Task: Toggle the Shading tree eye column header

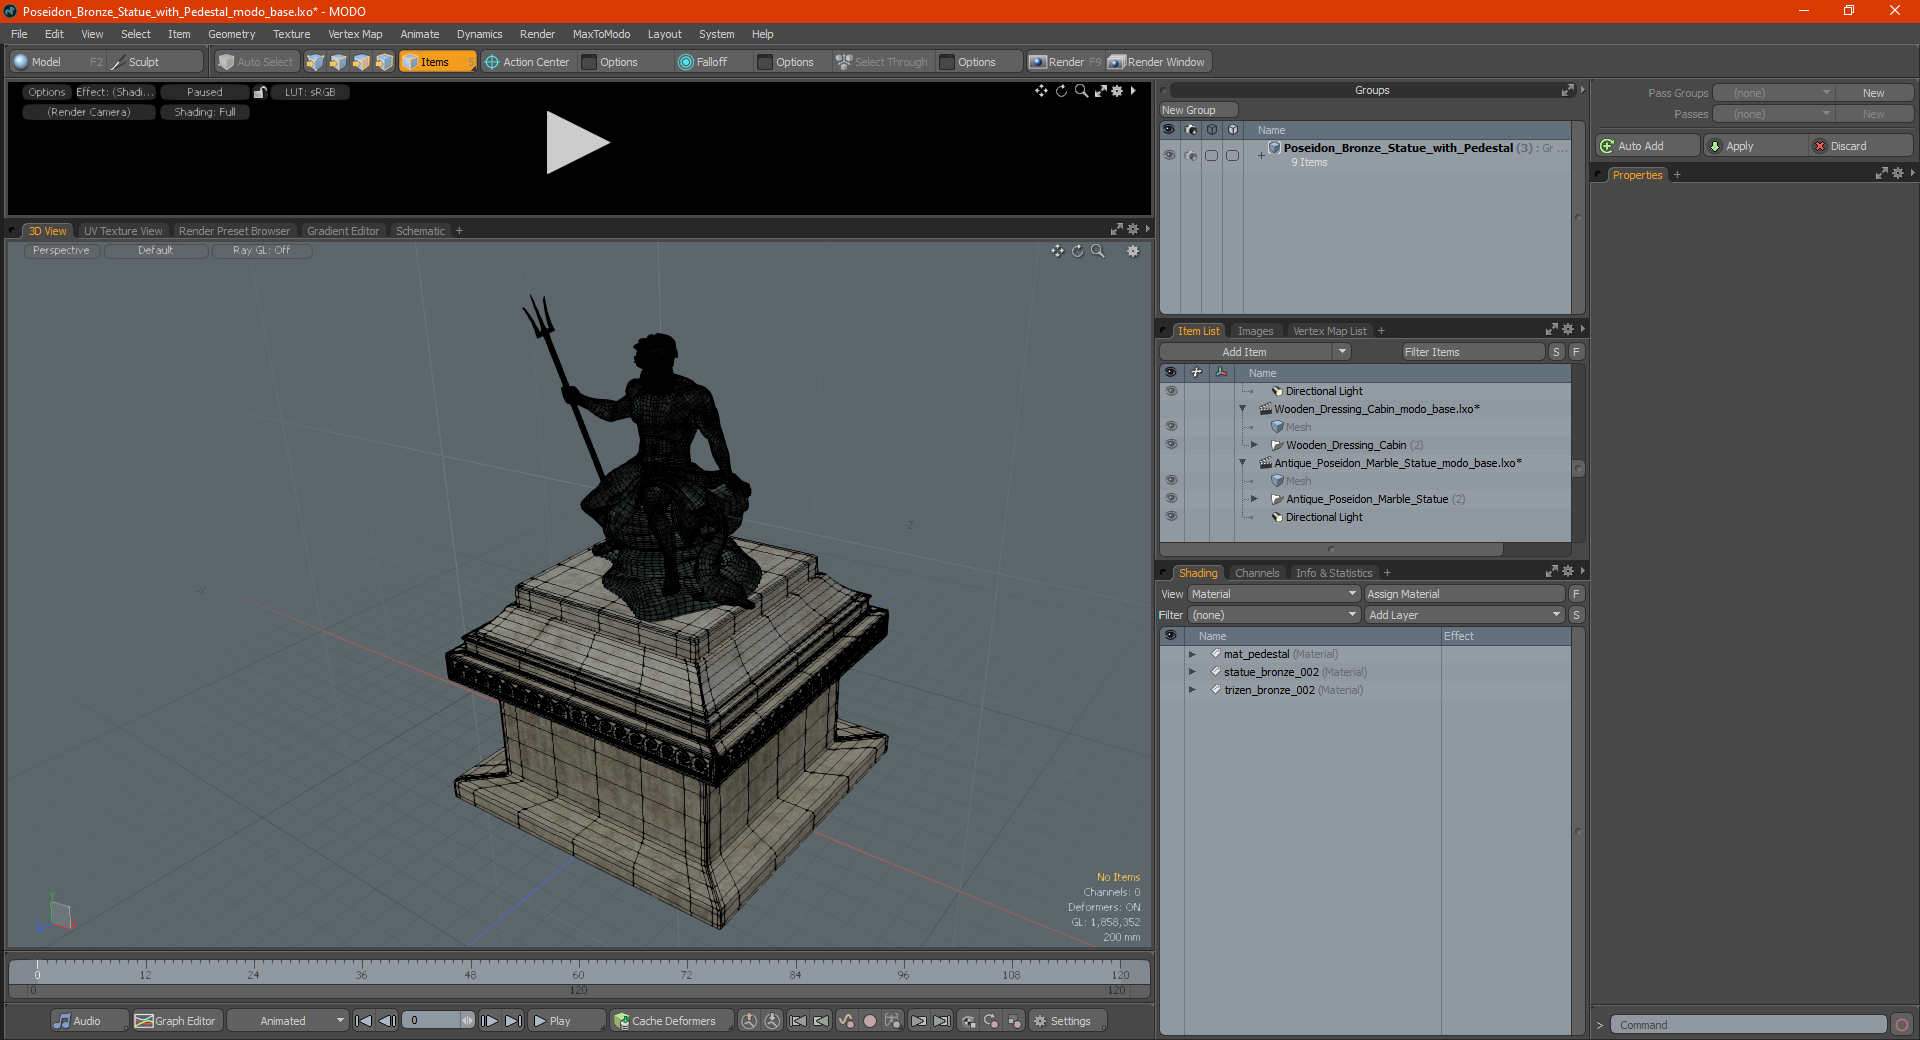Action: [1171, 636]
